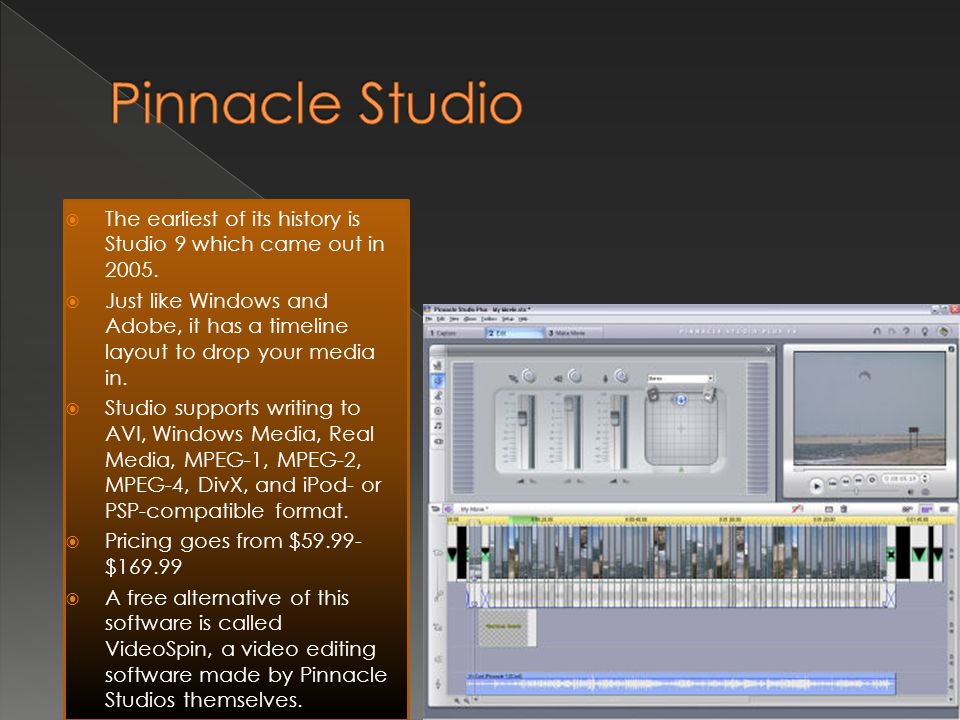Switch to Storyboard view icon
Screen dimensions: 960x720
point(907,509)
